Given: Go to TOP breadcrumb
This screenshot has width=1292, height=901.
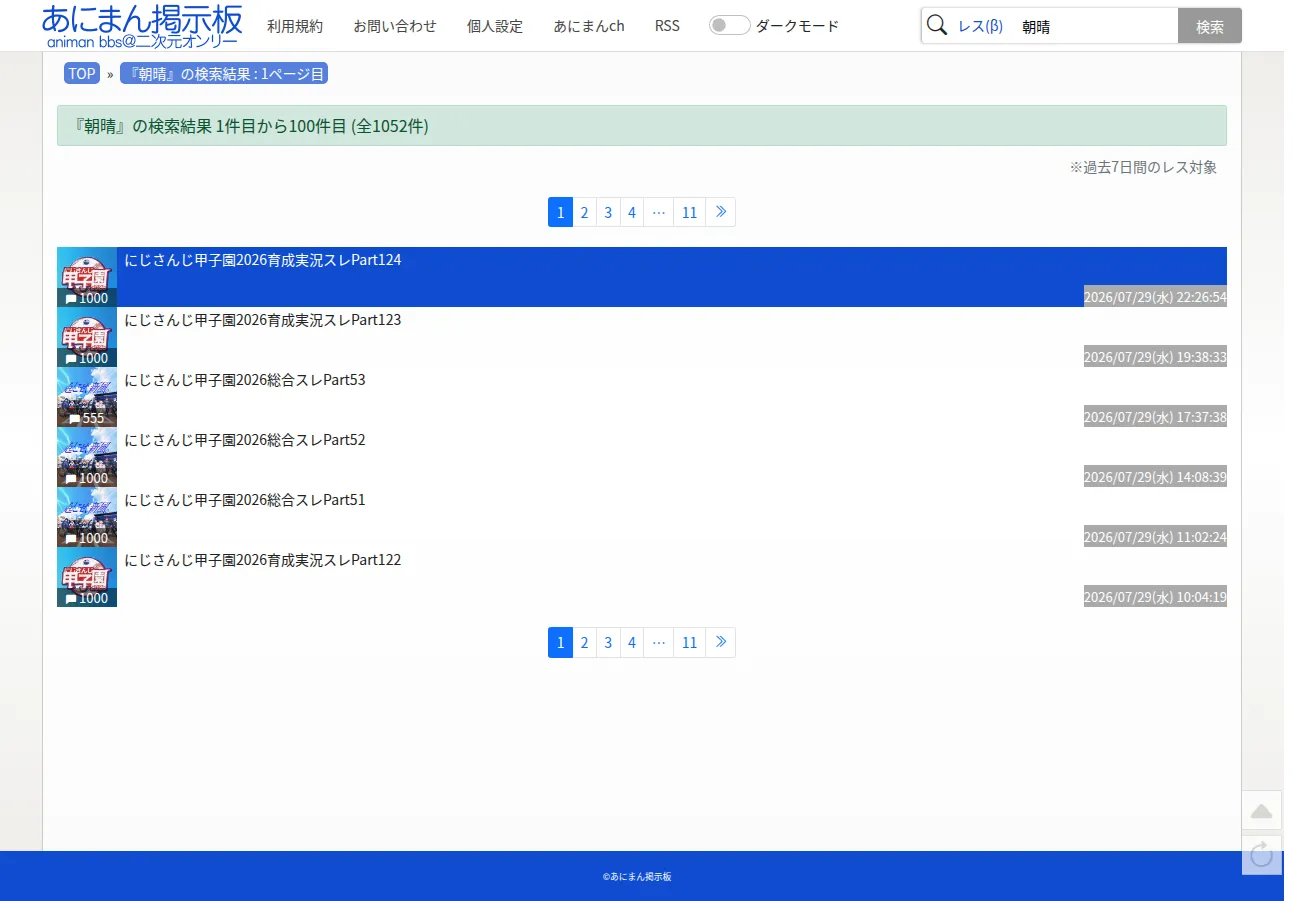Looking at the screenshot, I should point(82,73).
